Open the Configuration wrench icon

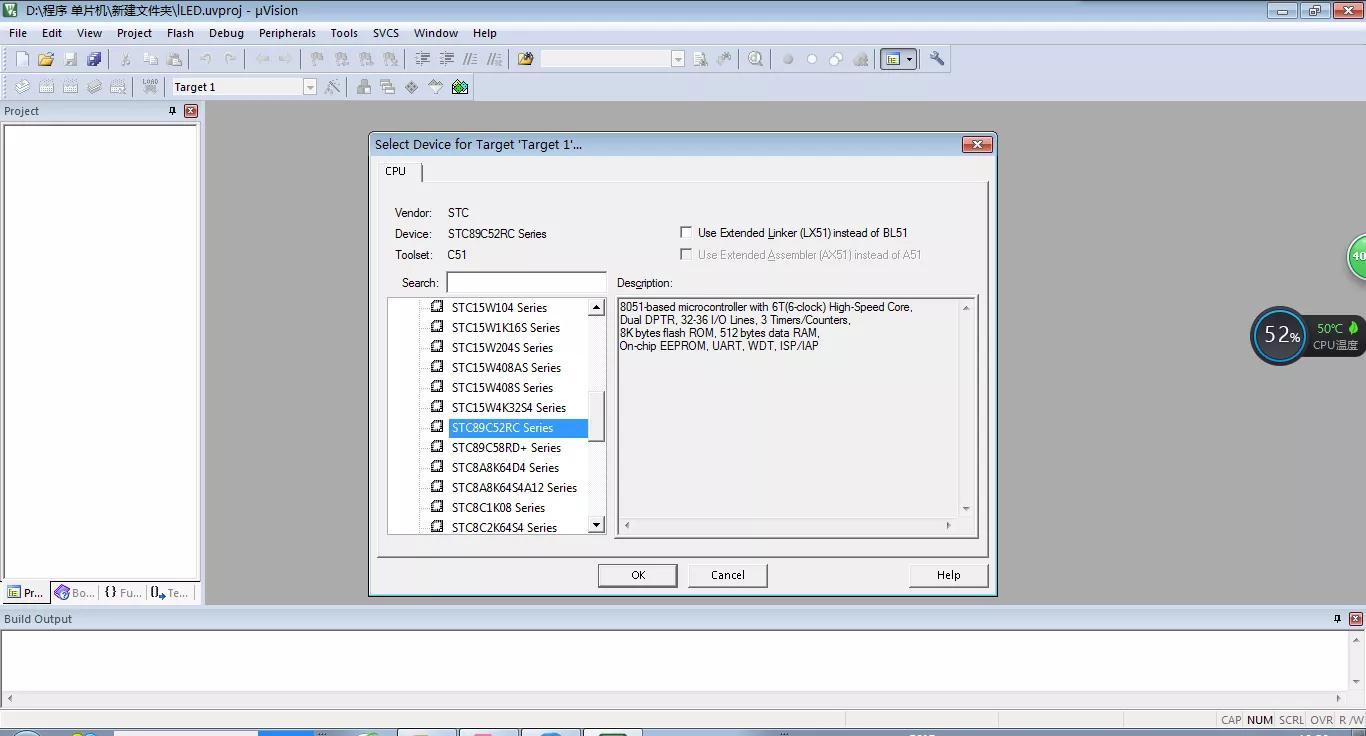point(937,59)
